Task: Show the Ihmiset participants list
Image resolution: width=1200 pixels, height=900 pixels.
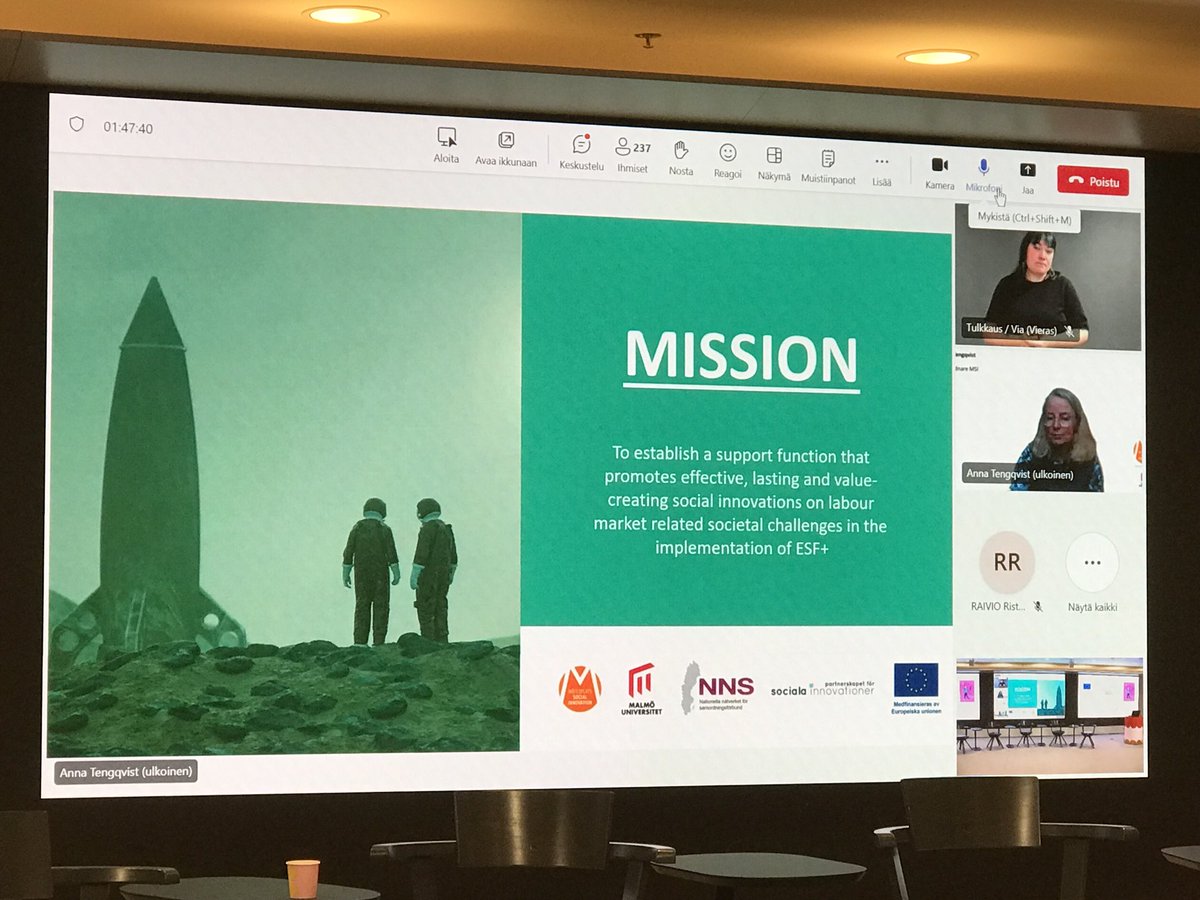Action: (x=632, y=155)
